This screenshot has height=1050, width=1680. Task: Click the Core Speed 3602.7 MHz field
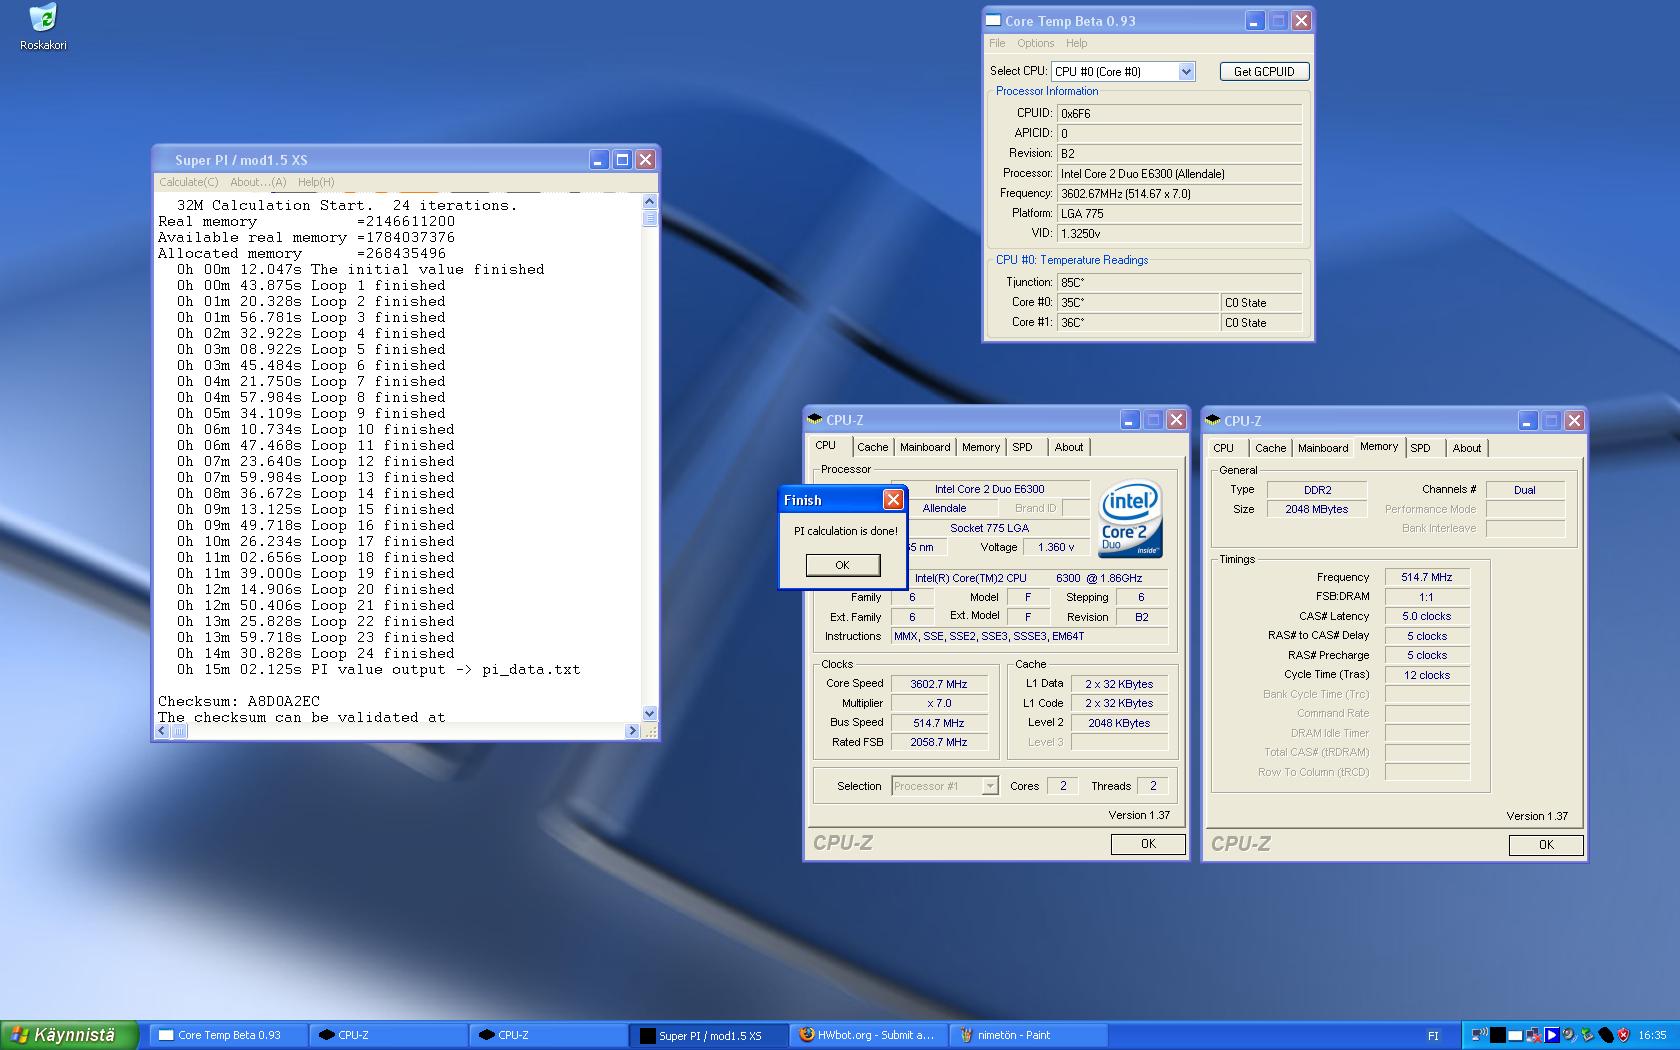pos(938,684)
